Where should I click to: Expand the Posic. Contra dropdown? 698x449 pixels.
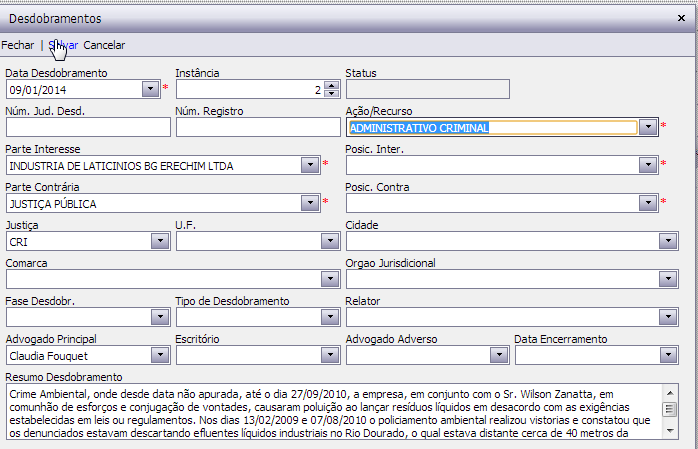648,203
